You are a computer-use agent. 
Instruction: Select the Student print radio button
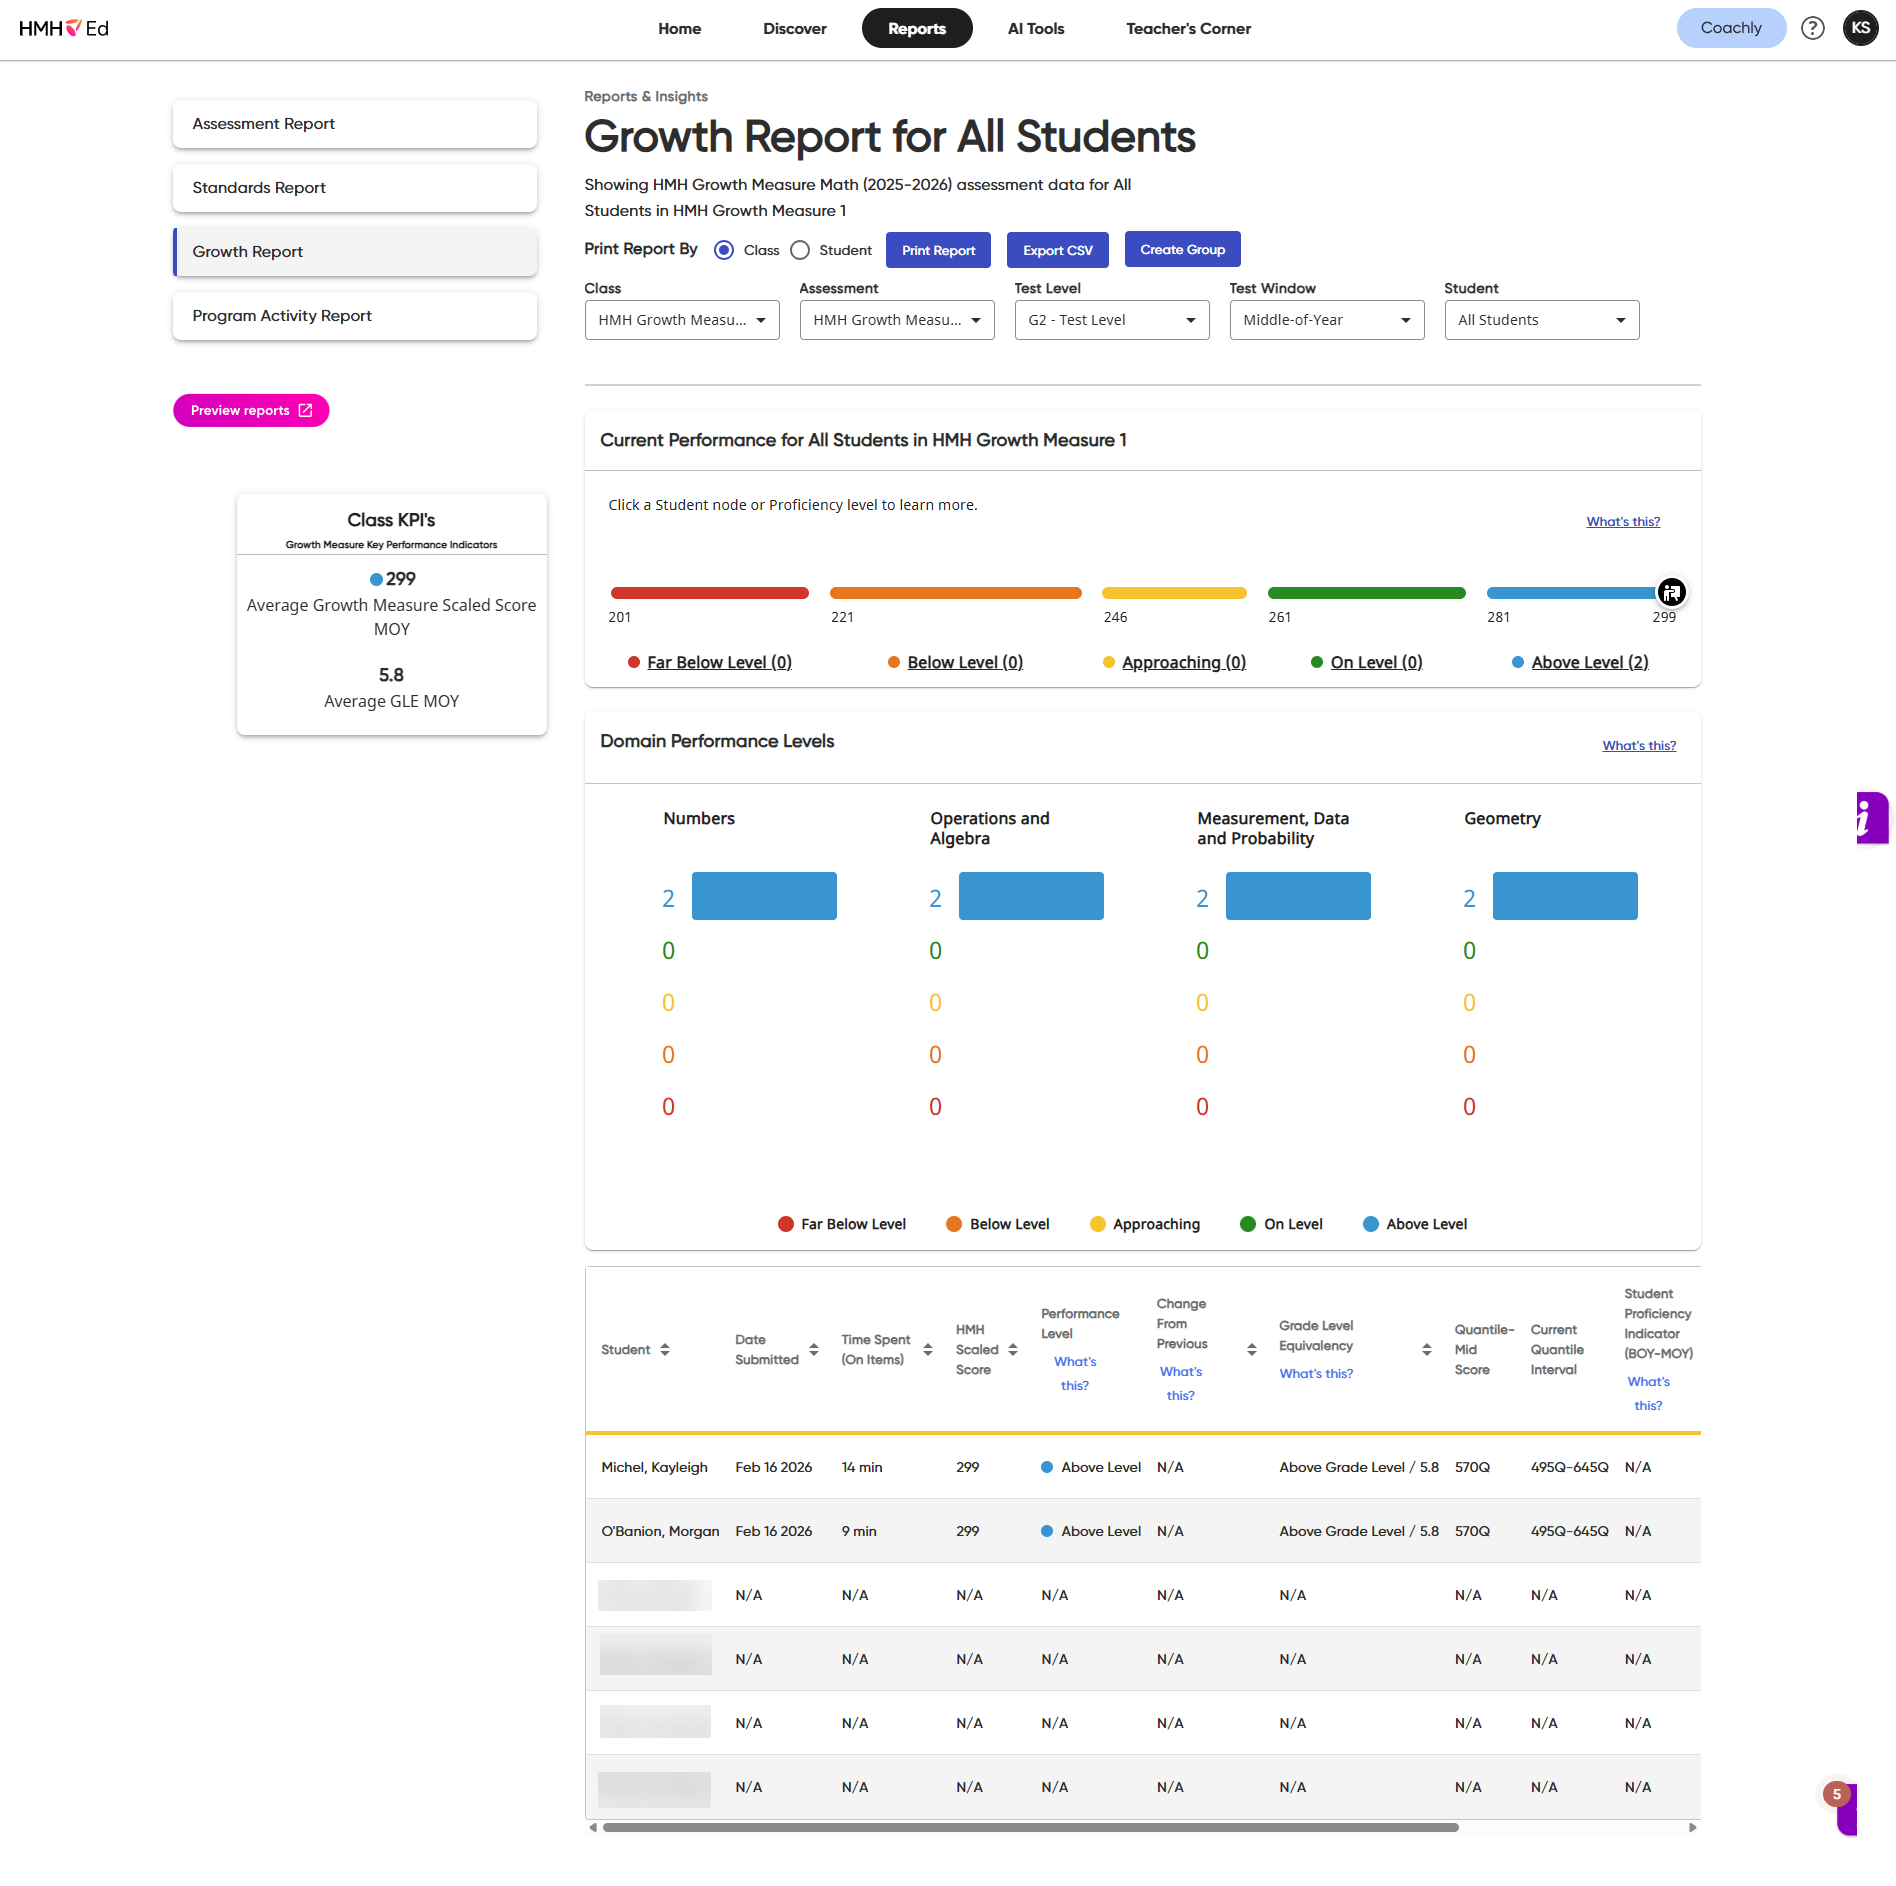(800, 250)
